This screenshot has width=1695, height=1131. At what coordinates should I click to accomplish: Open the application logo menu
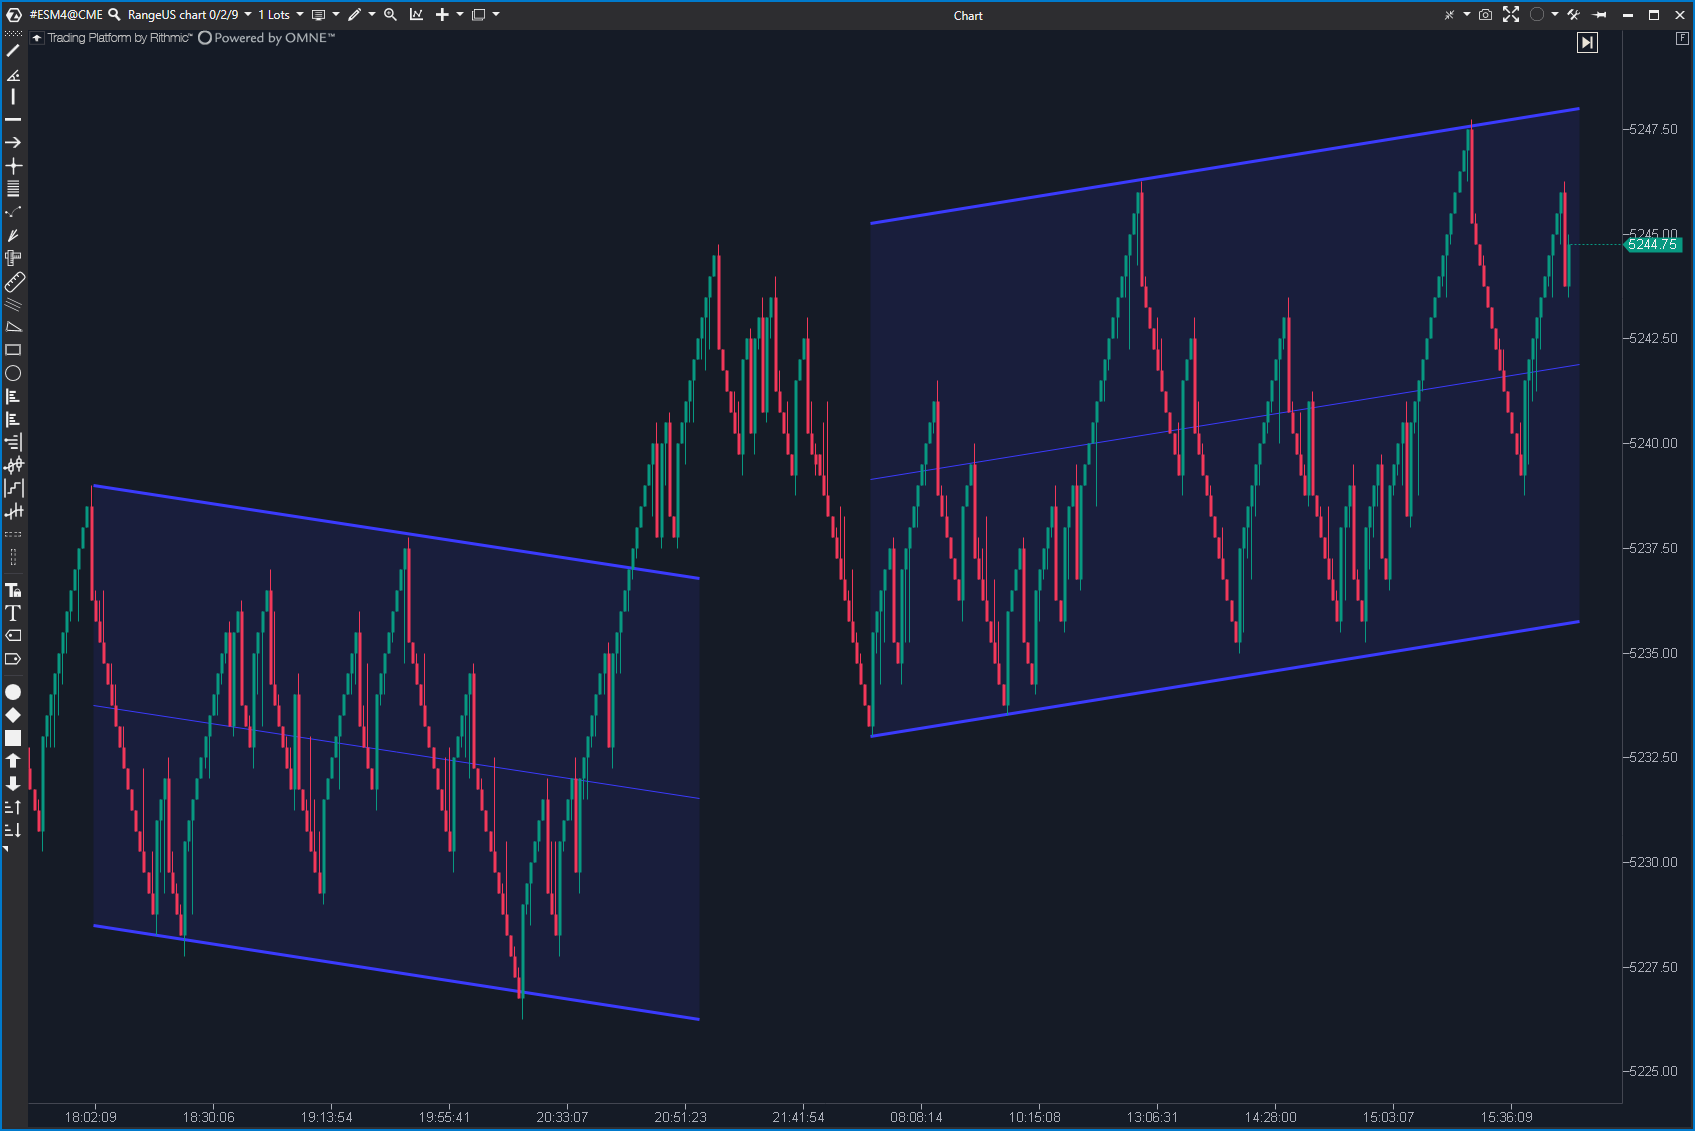click(x=14, y=15)
